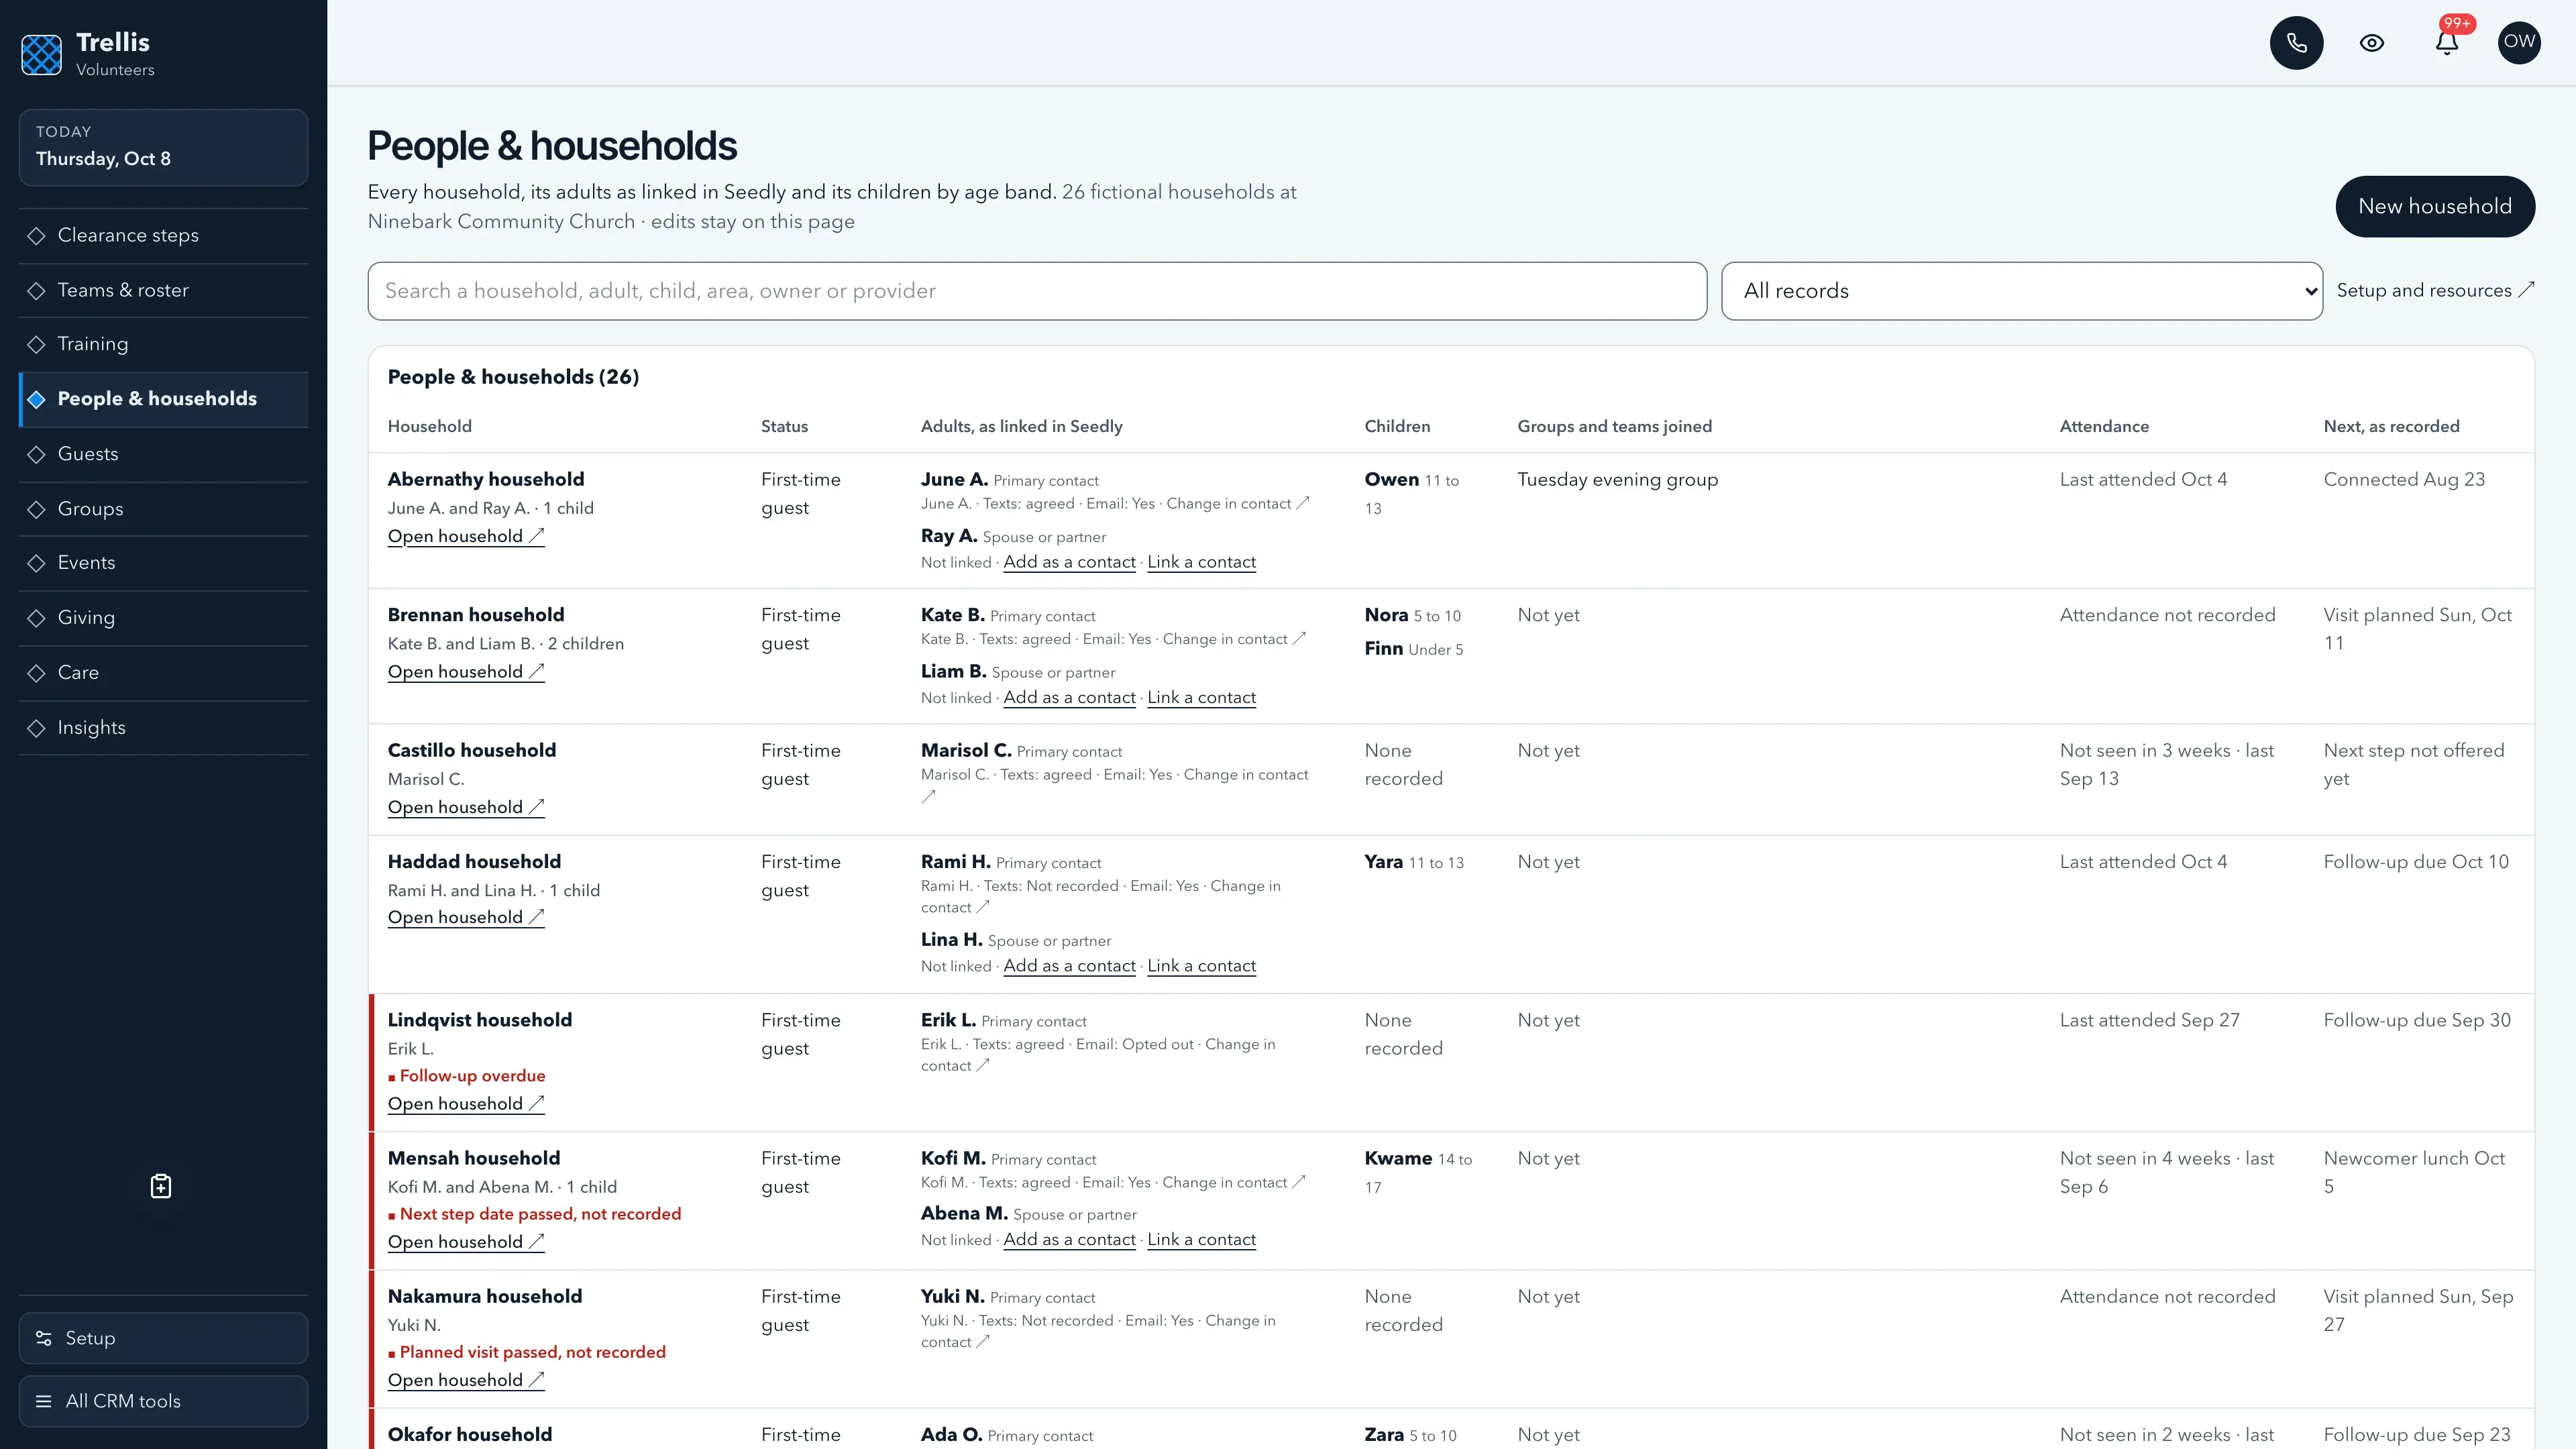Open the Nakamura household
The height and width of the screenshot is (1449, 2576).
coord(466,1381)
